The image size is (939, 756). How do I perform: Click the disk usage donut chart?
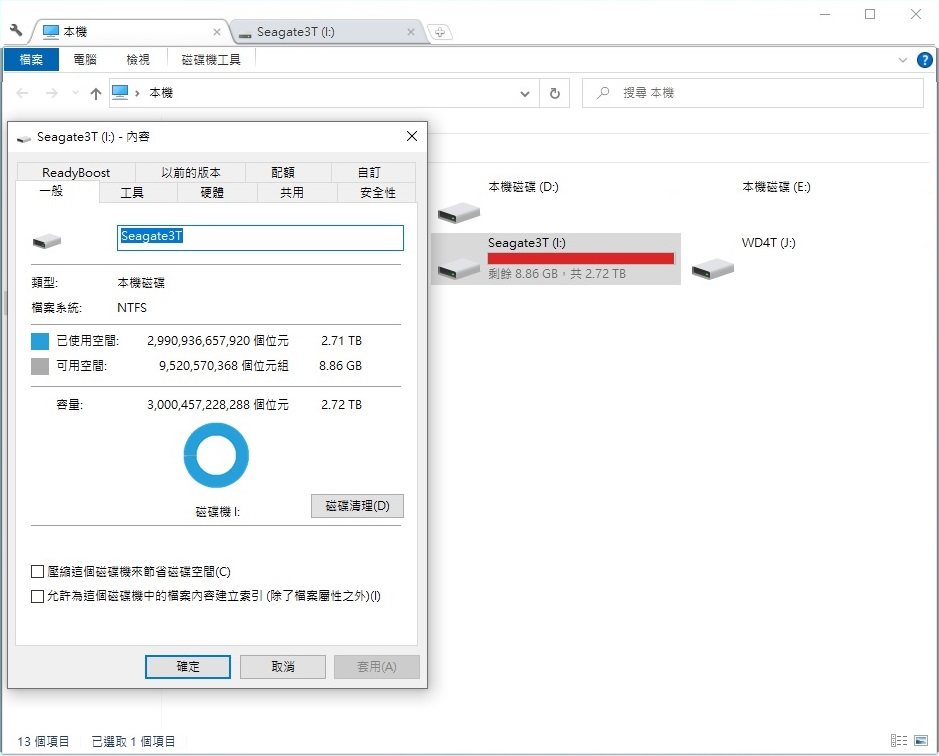(x=216, y=455)
